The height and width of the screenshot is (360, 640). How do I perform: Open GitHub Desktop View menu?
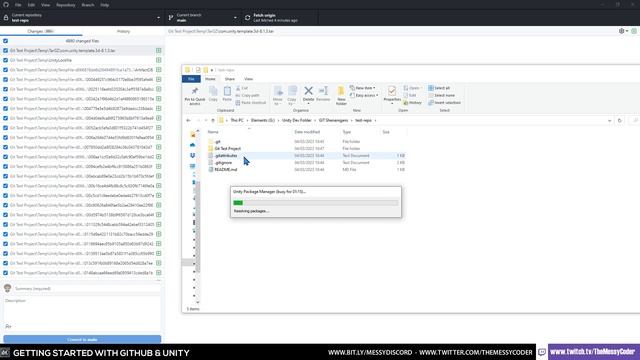pos(45,5)
